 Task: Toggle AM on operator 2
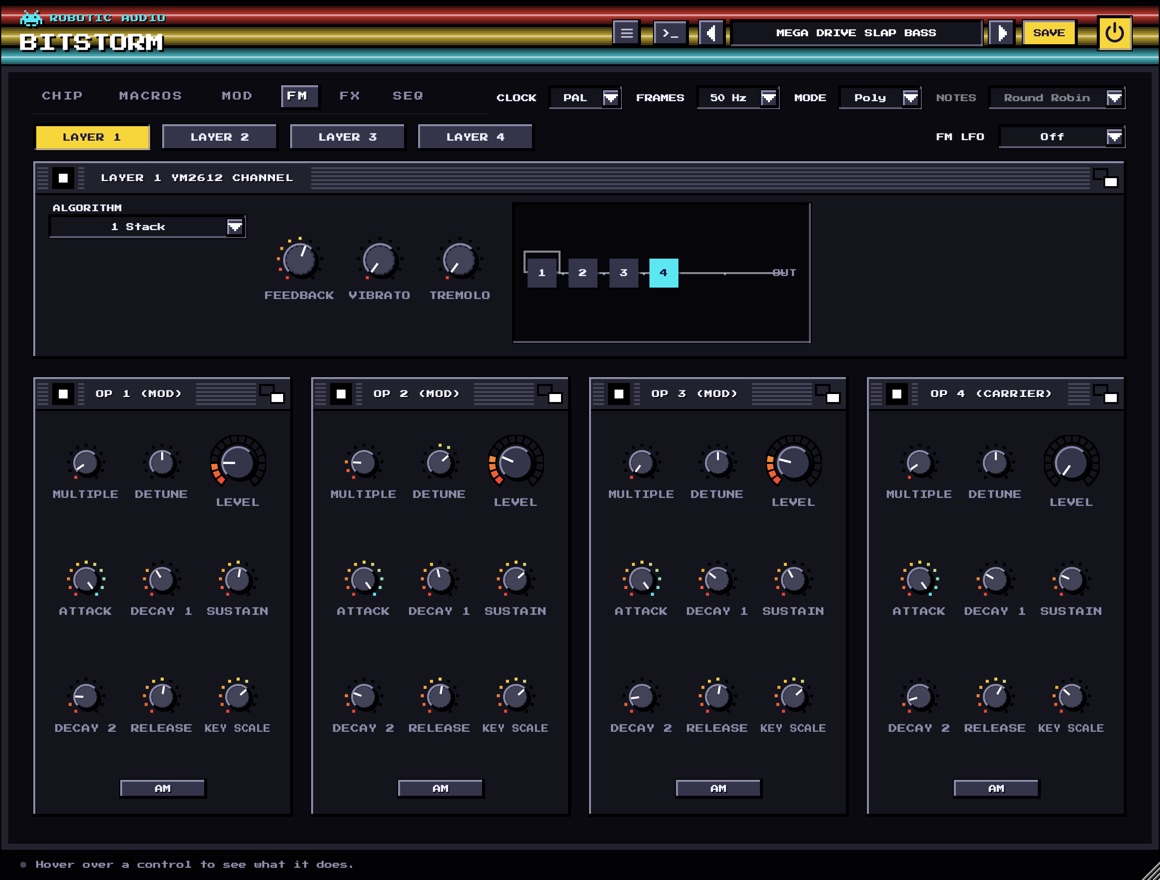[x=441, y=788]
